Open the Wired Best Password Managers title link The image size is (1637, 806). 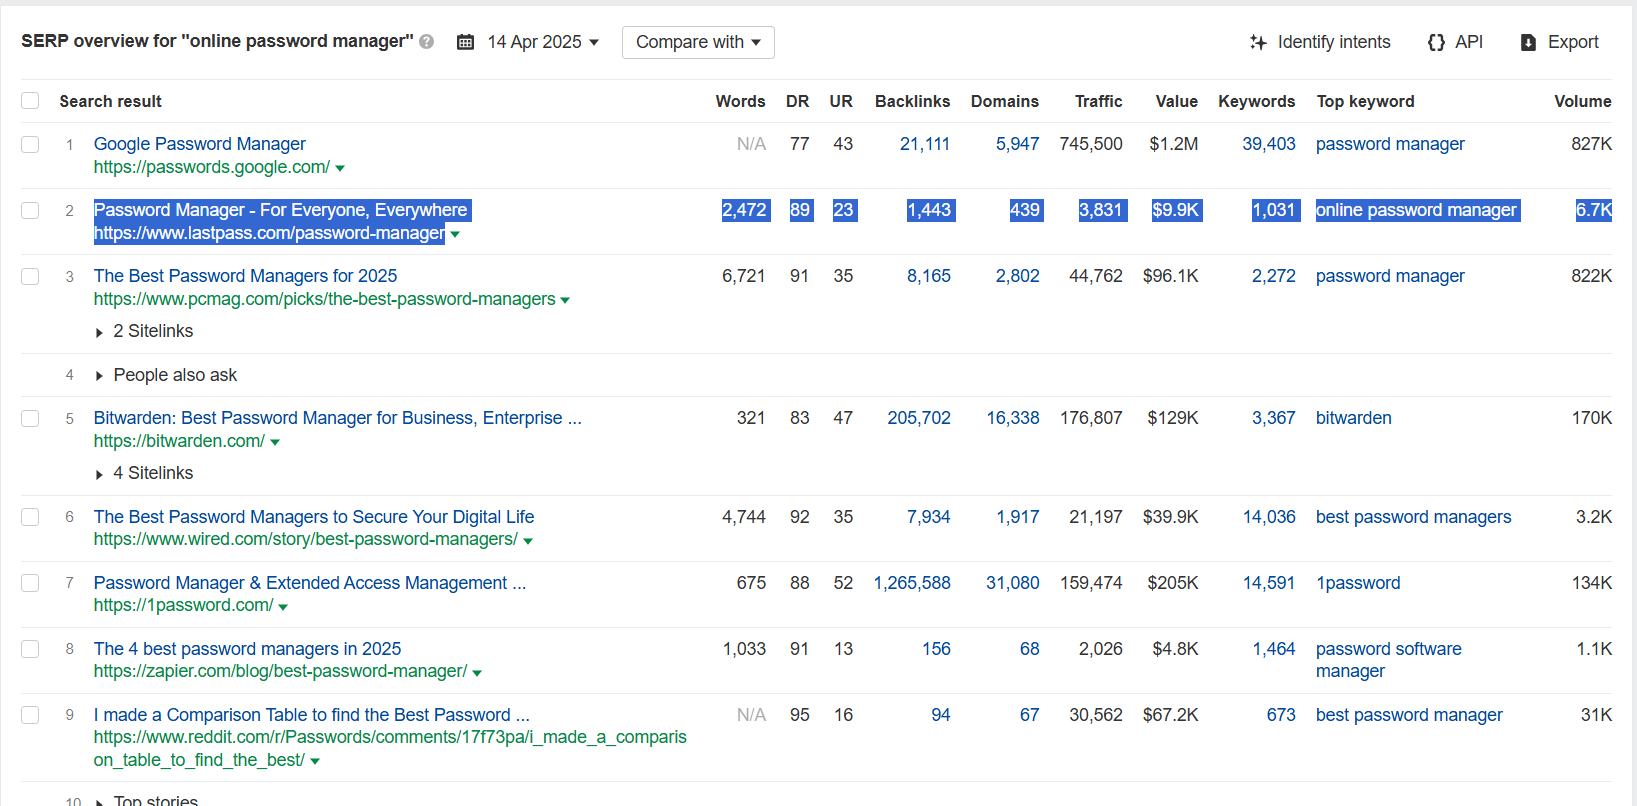(314, 517)
